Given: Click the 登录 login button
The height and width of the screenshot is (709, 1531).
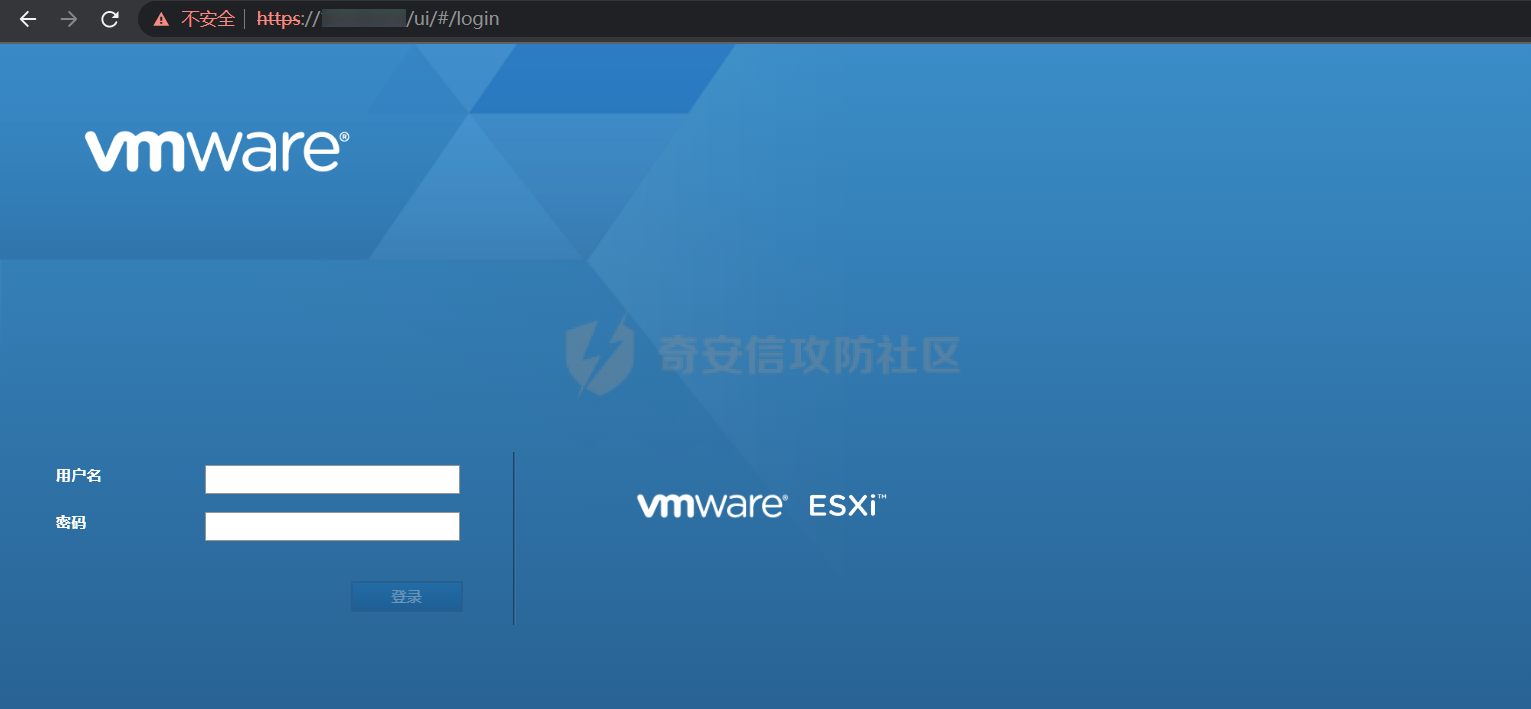Looking at the screenshot, I should pos(407,597).
